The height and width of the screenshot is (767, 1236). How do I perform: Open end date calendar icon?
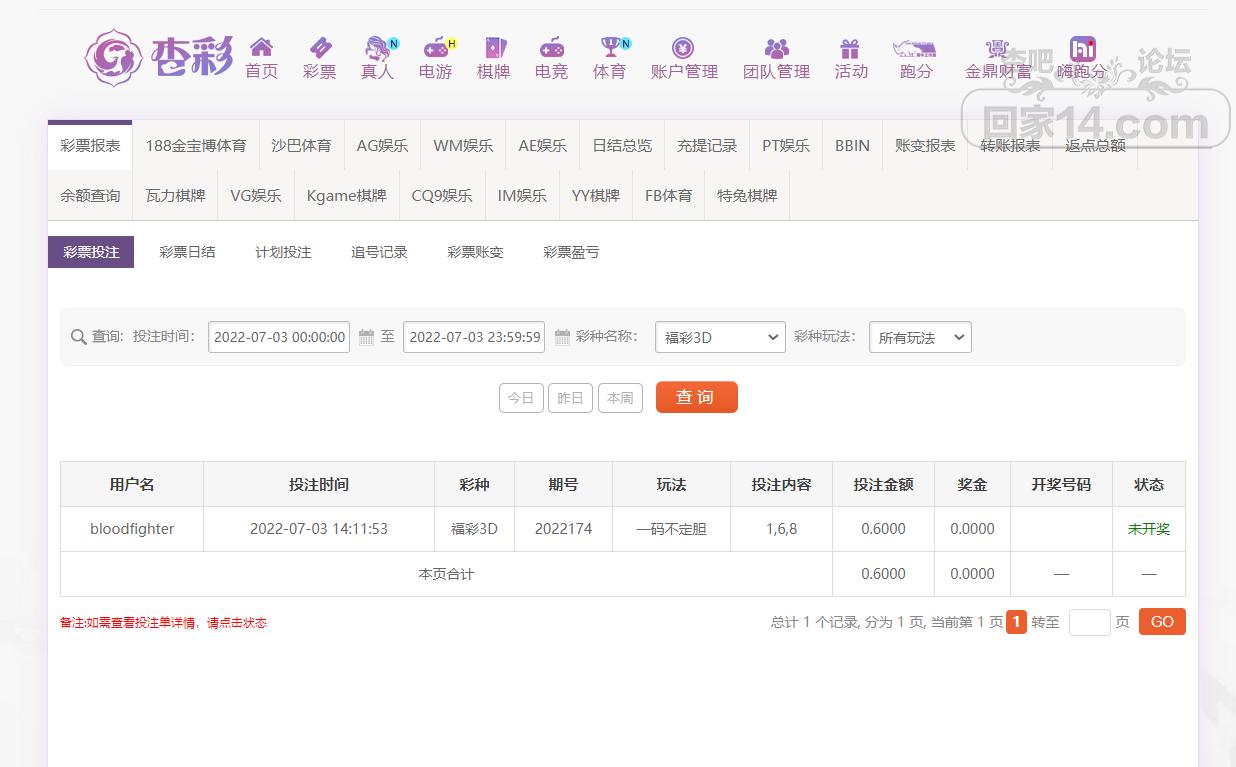pyautogui.click(x=562, y=337)
